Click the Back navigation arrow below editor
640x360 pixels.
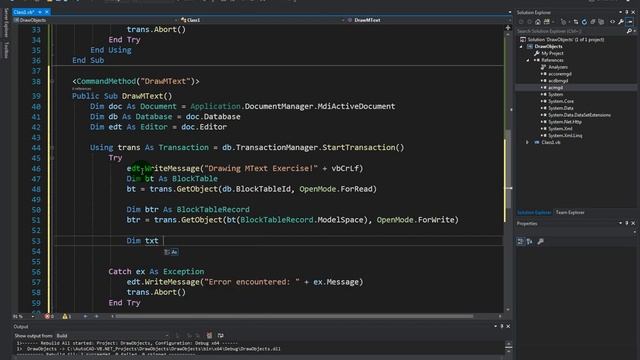85,316
